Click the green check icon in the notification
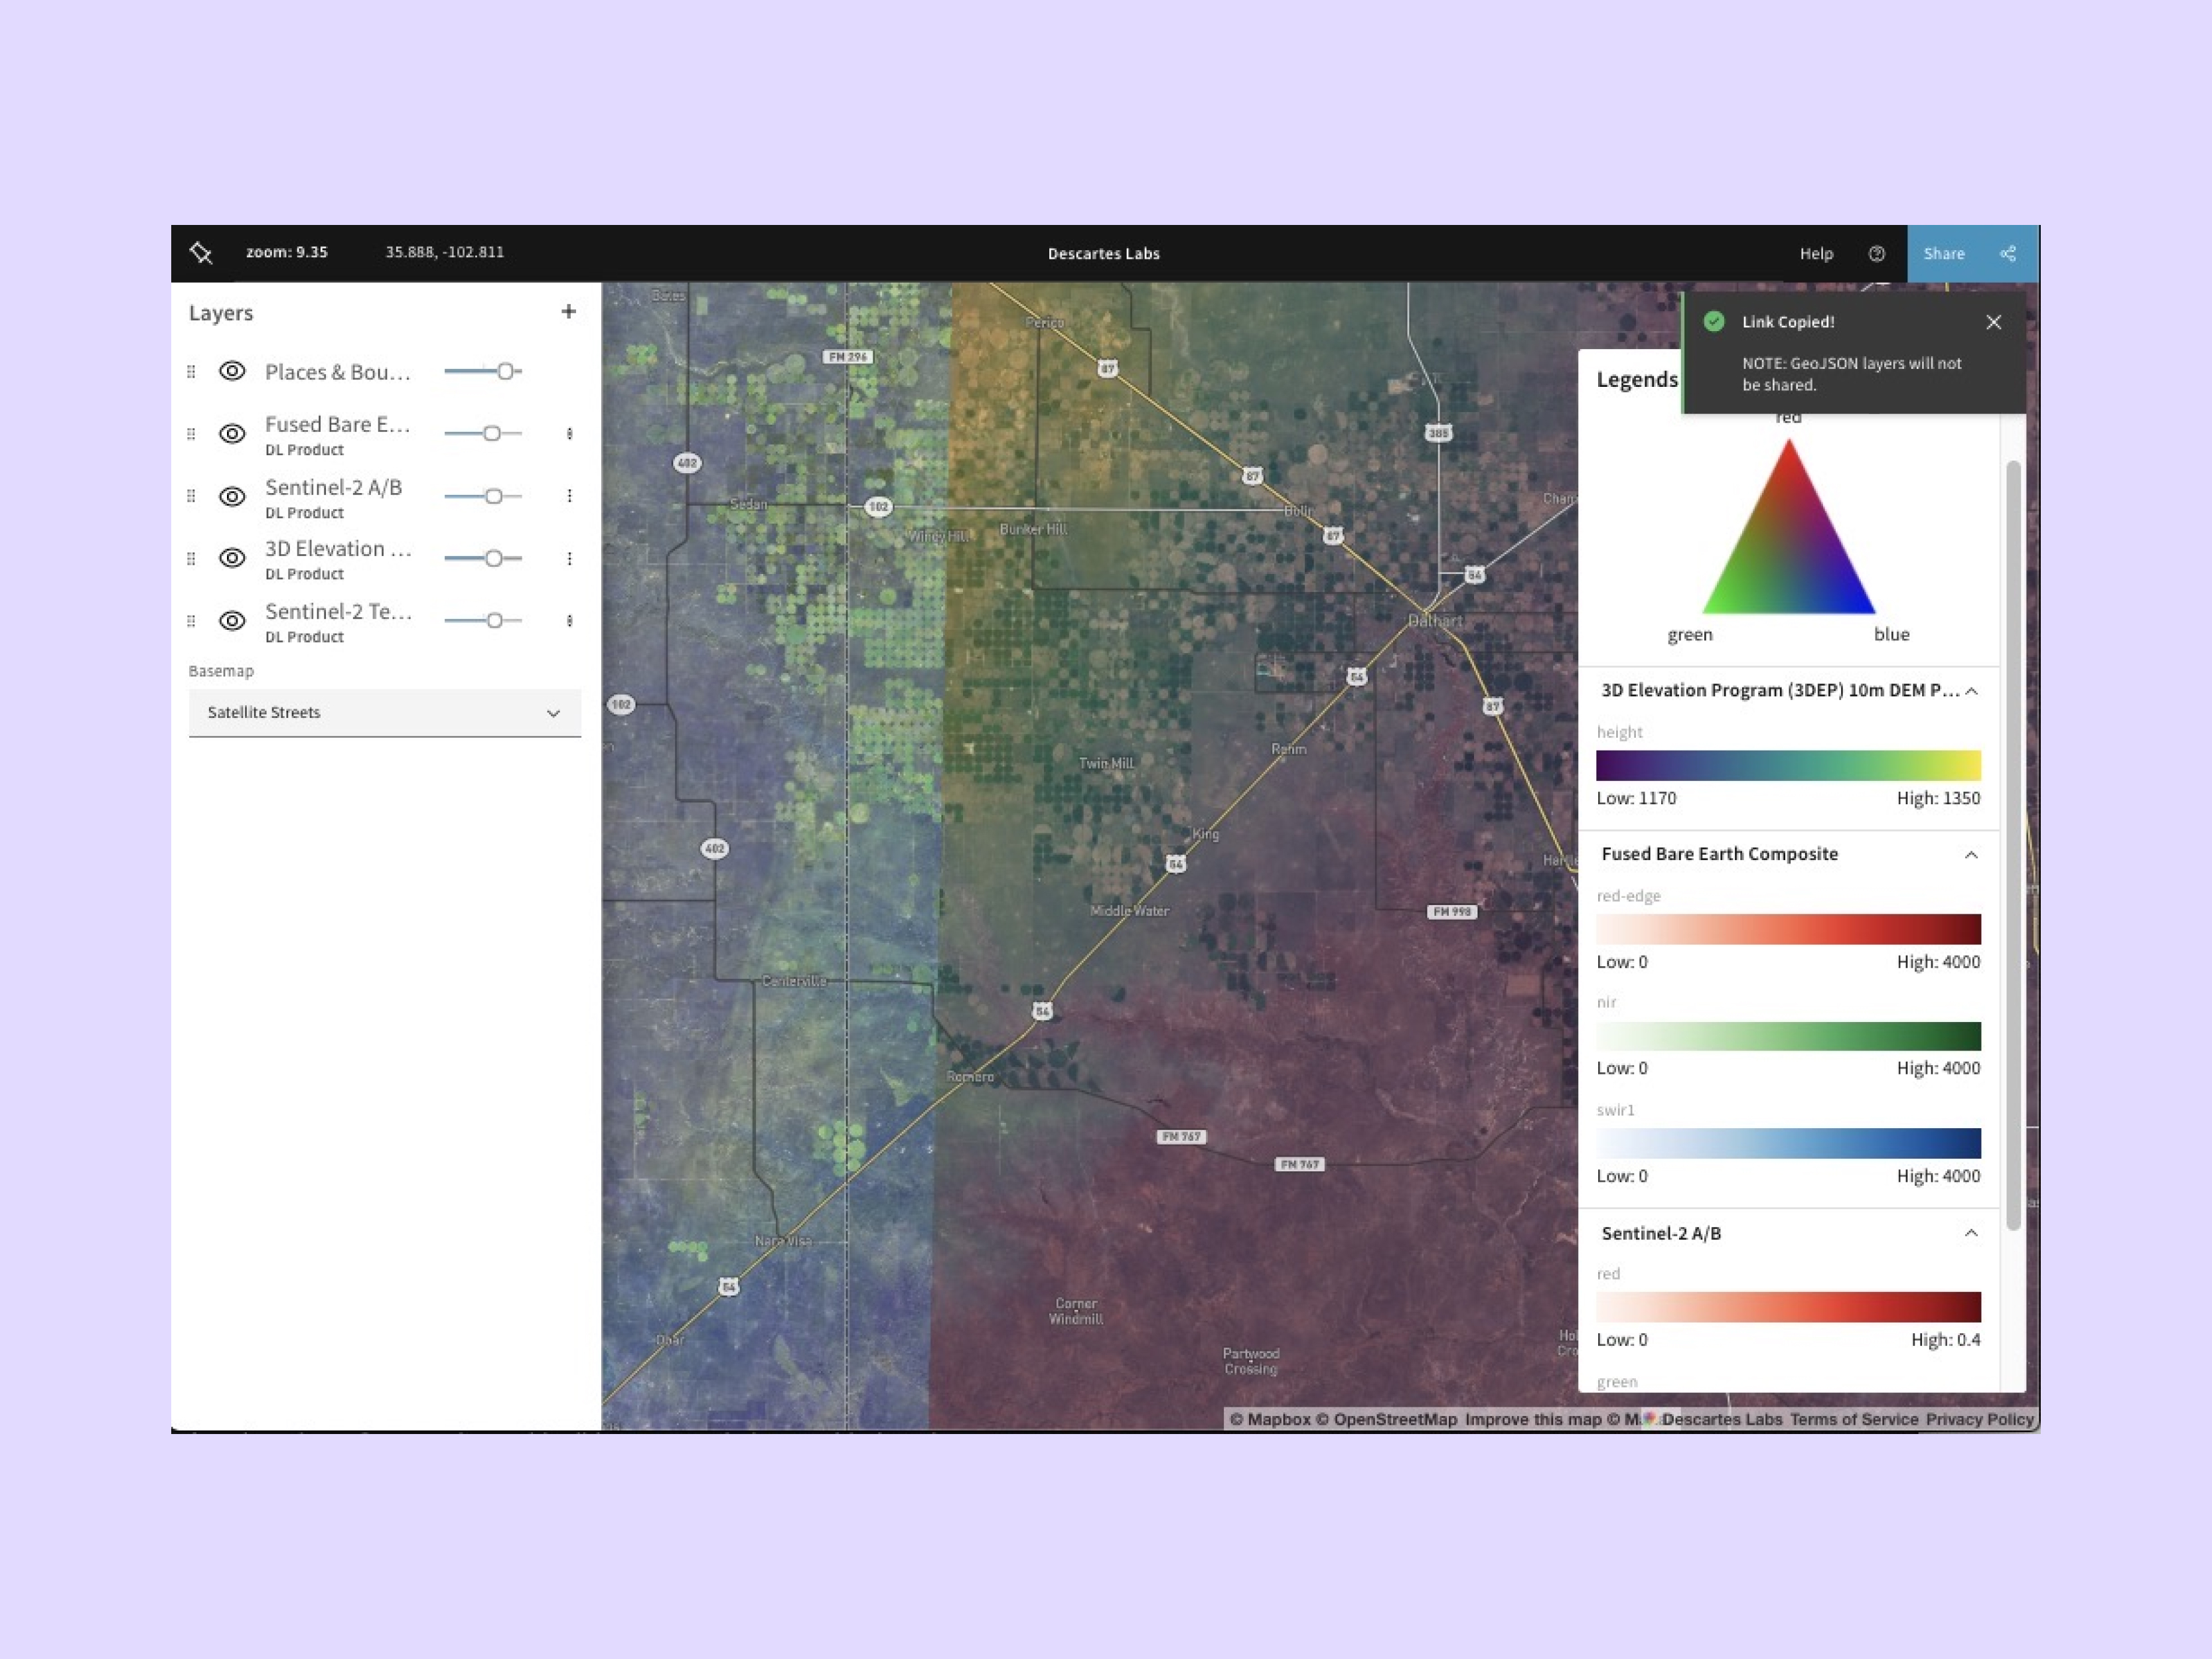2212x1659 pixels. tap(1715, 322)
